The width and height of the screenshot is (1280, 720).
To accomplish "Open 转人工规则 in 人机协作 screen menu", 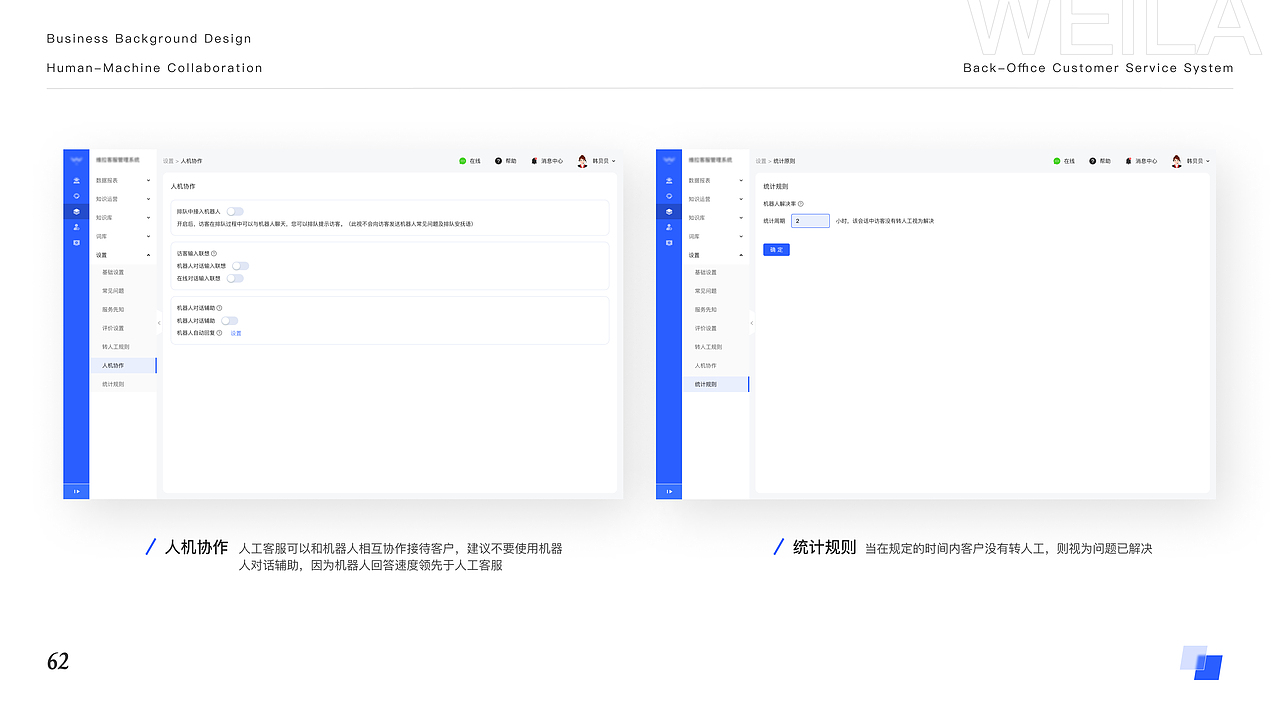I will pos(116,347).
